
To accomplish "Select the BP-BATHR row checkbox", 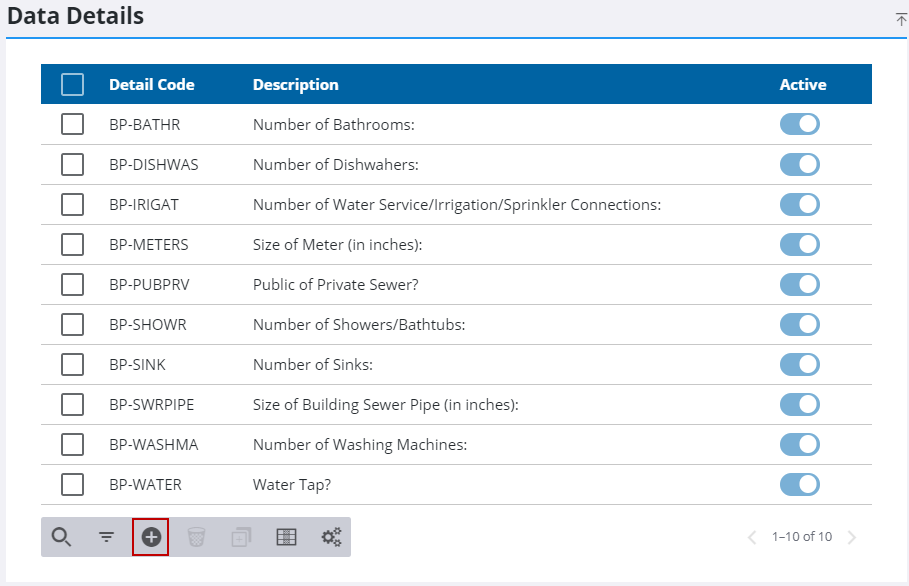I will tap(72, 124).
